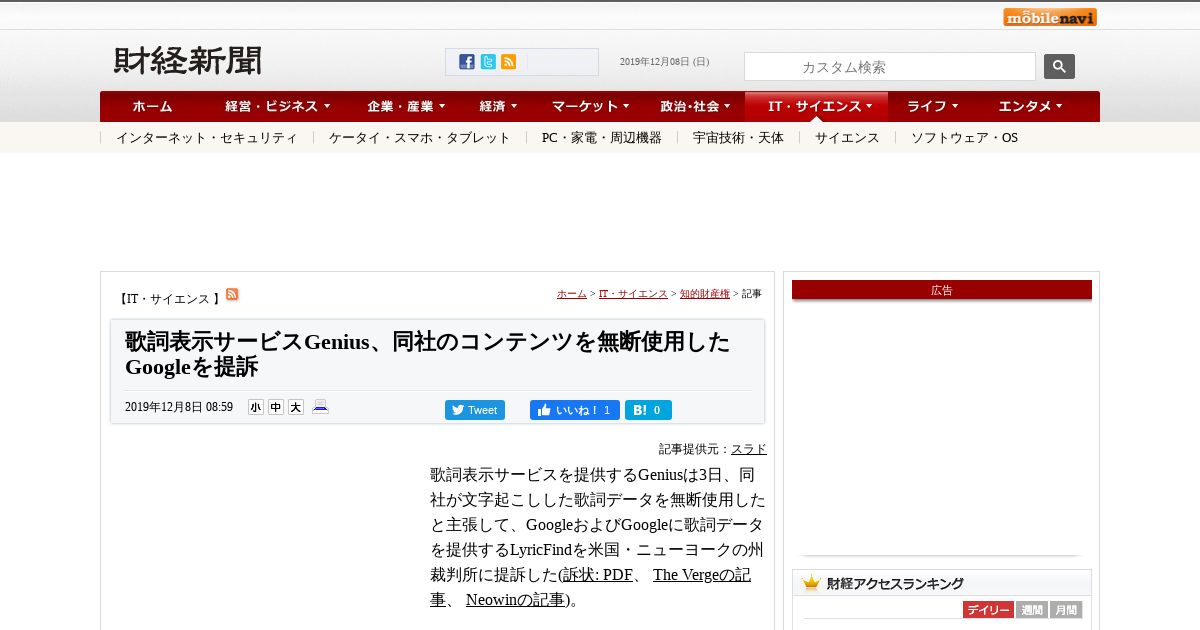The image size is (1200, 630).
Task: Click the mobile navi badge
Action: (1050, 17)
